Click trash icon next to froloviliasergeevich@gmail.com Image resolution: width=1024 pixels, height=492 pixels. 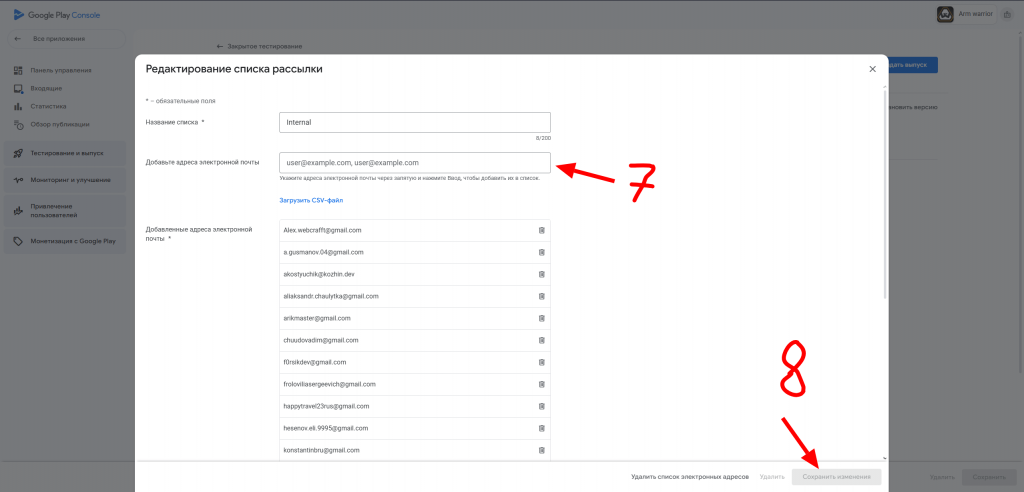541,384
